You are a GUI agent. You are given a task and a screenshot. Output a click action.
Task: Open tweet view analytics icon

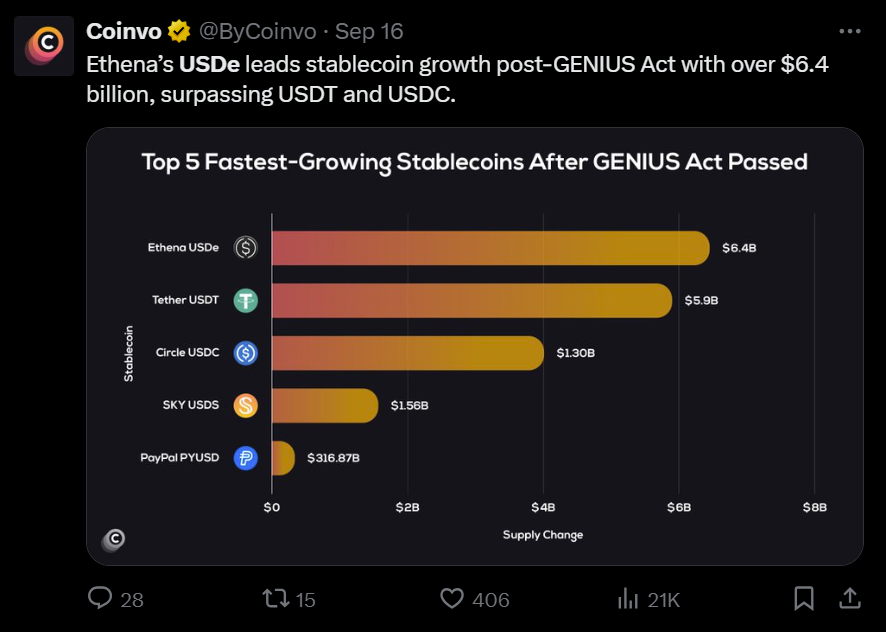tap(629, 598)
